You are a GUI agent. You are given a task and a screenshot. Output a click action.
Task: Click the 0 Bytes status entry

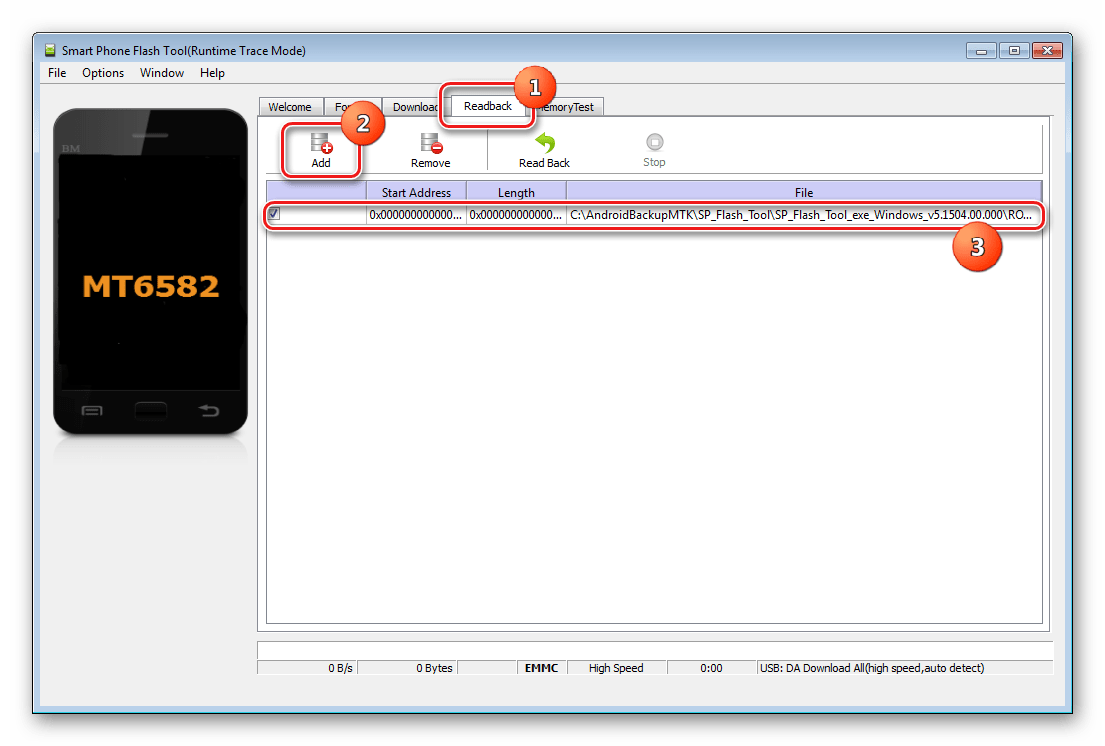coord(408,667)
